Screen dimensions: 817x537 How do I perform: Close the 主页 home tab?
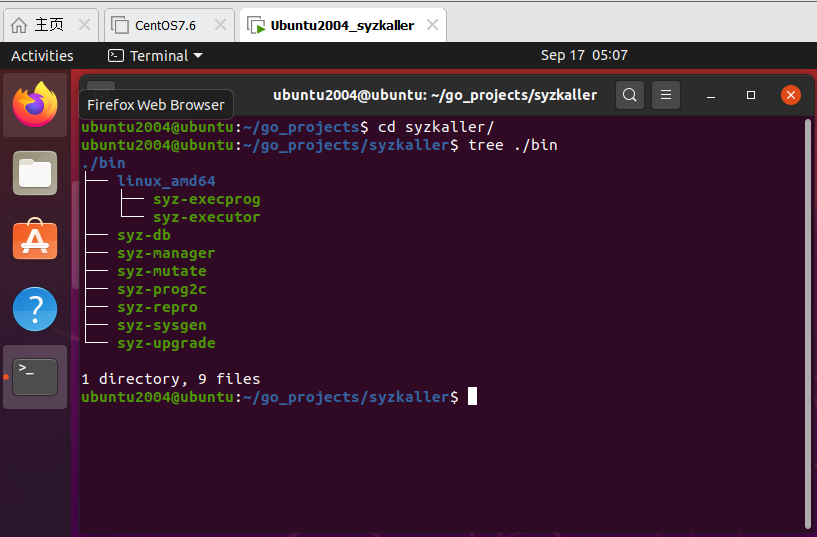84,24
